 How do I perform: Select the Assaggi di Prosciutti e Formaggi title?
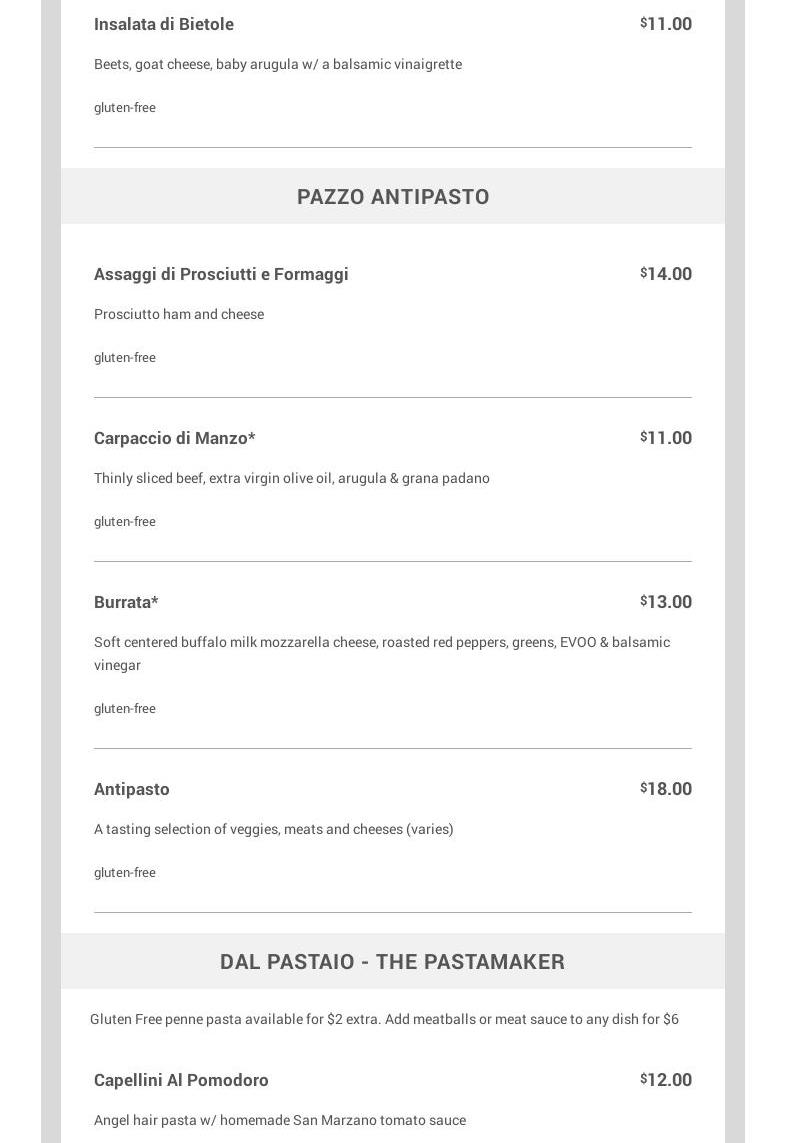point(221,274)
